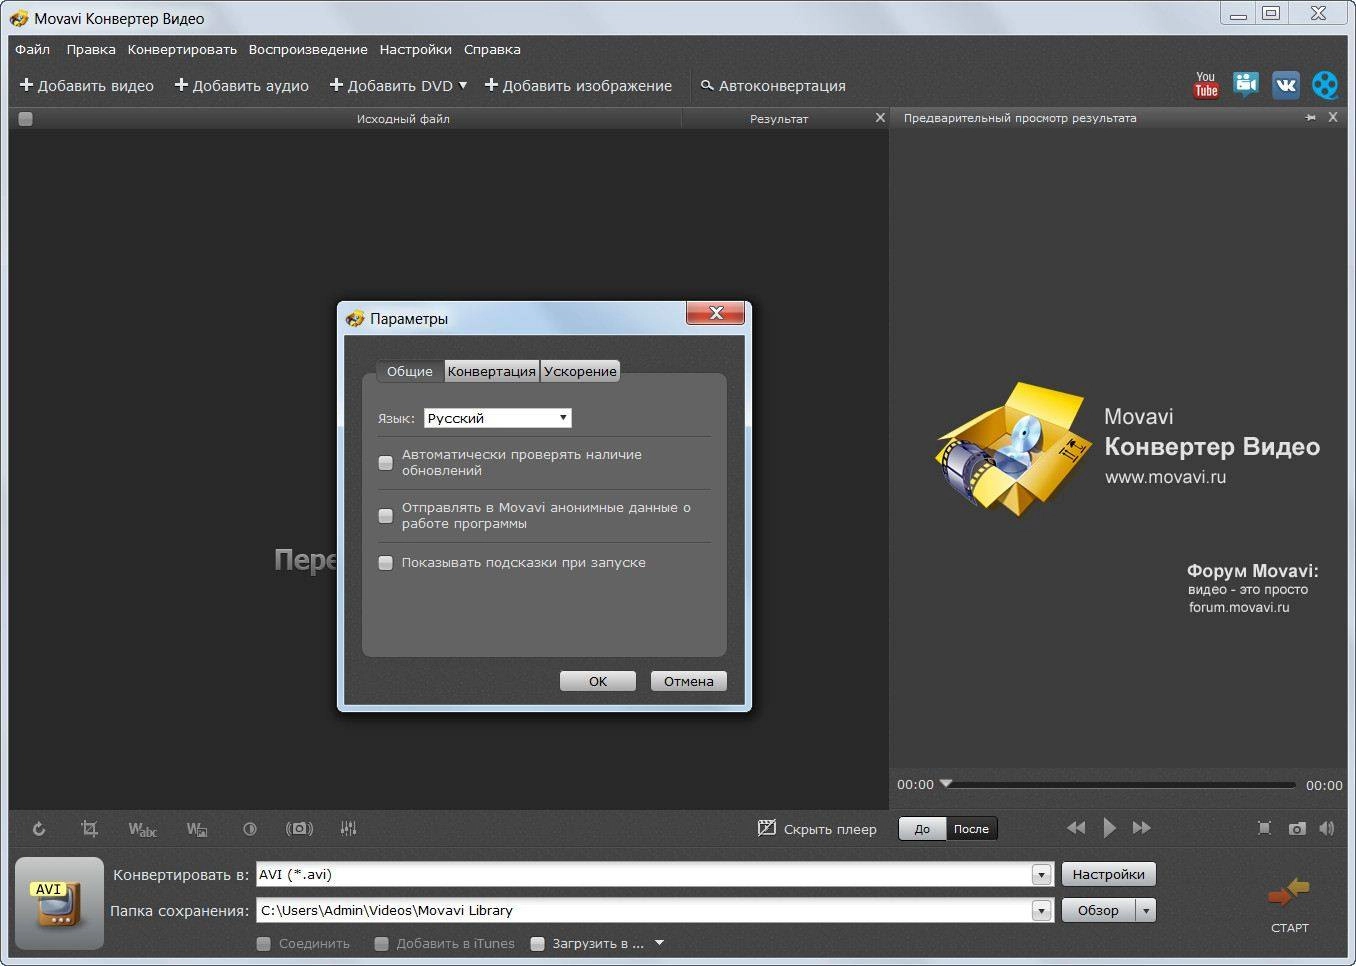
Task: Open the Правка menu
Action: [x=91, y=49]
